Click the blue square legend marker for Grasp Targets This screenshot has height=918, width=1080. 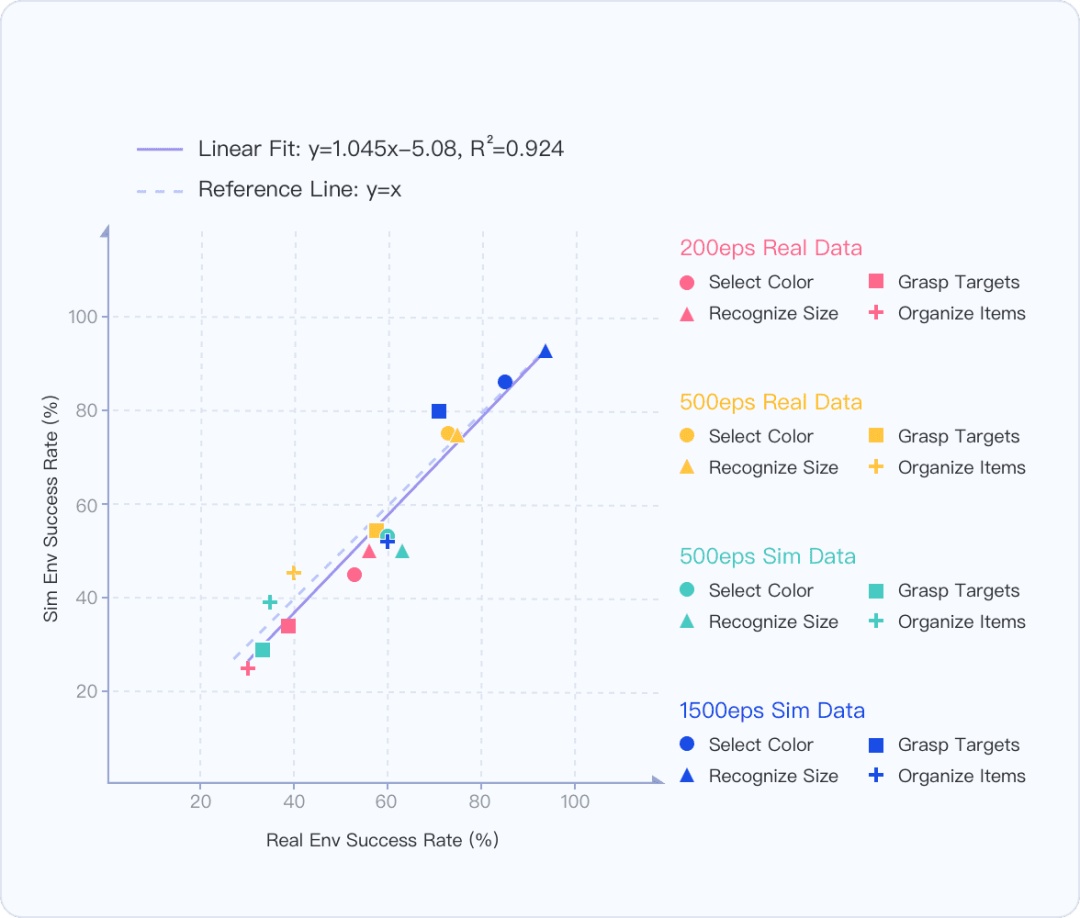(x=876, y=745)
